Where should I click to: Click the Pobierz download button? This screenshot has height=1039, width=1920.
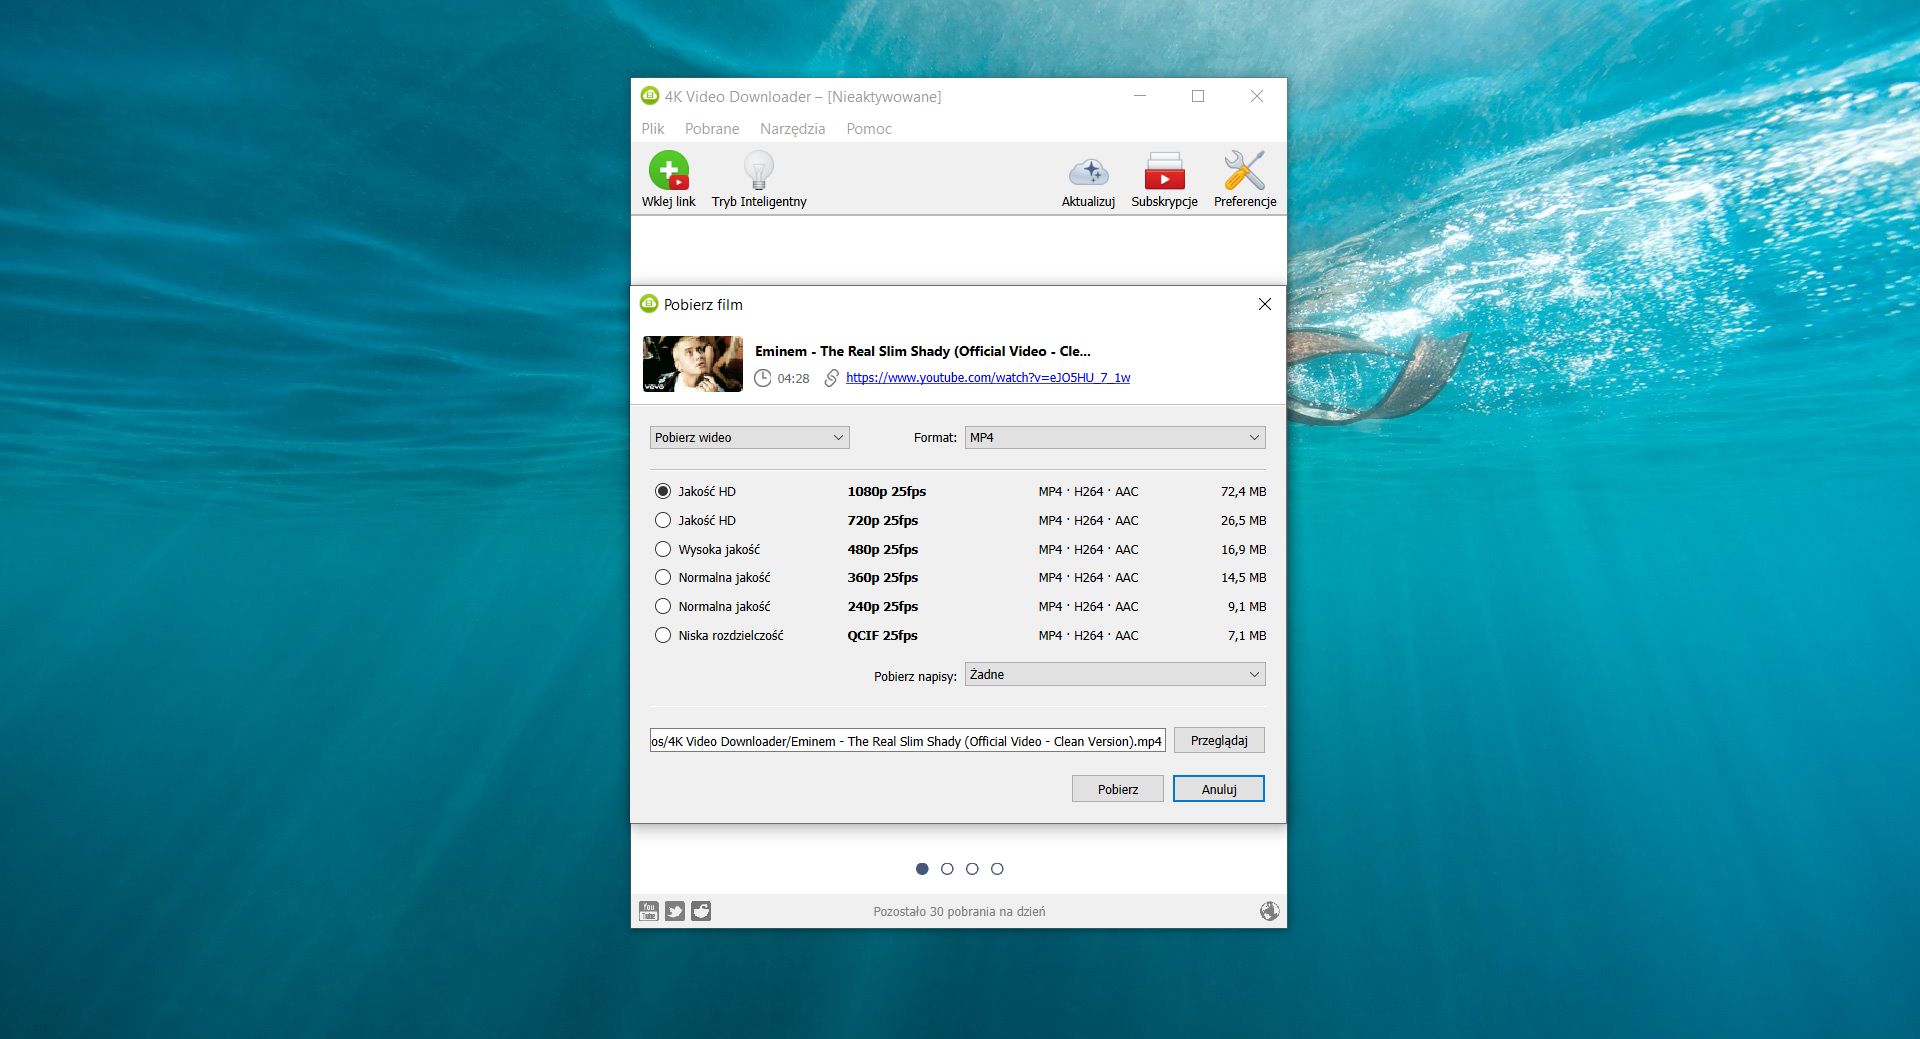[1117, 788]
